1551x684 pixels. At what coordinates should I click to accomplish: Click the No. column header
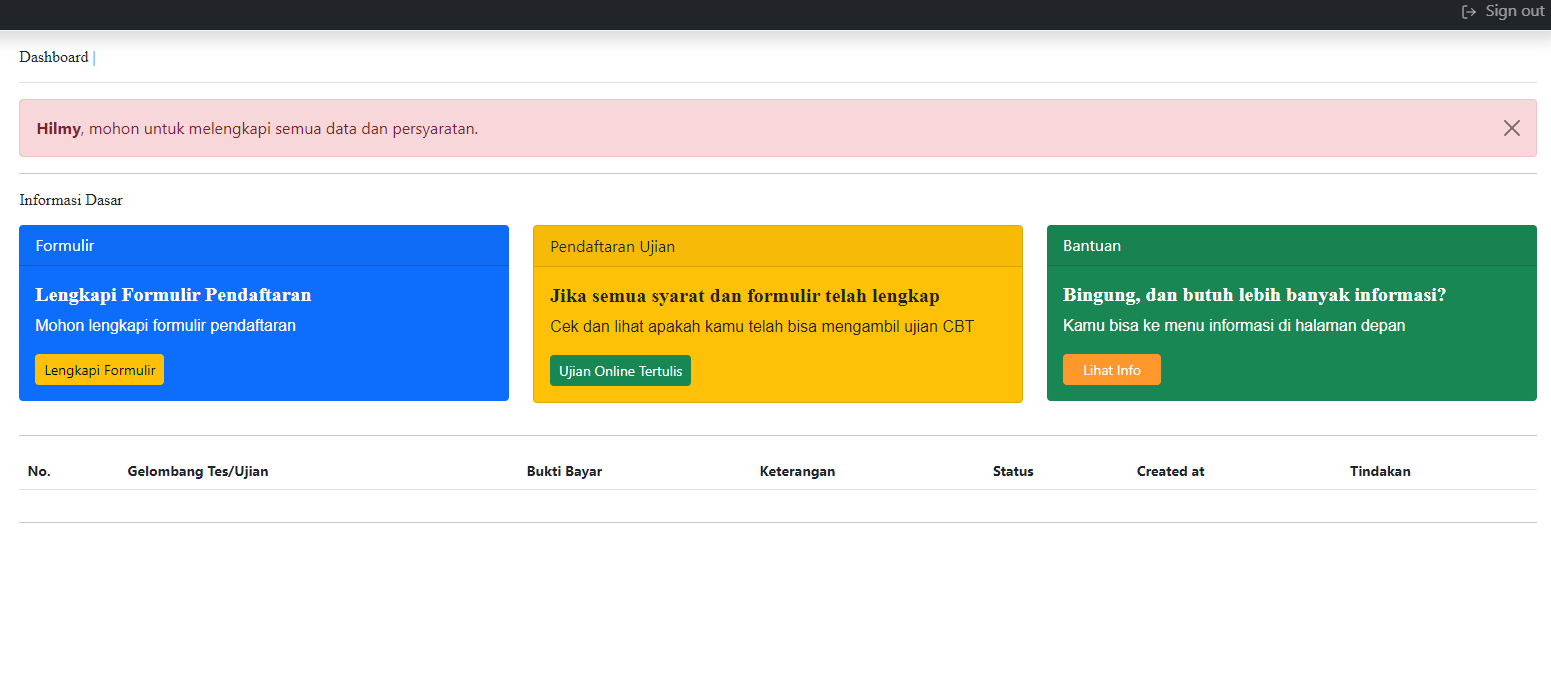coord(39,472)
